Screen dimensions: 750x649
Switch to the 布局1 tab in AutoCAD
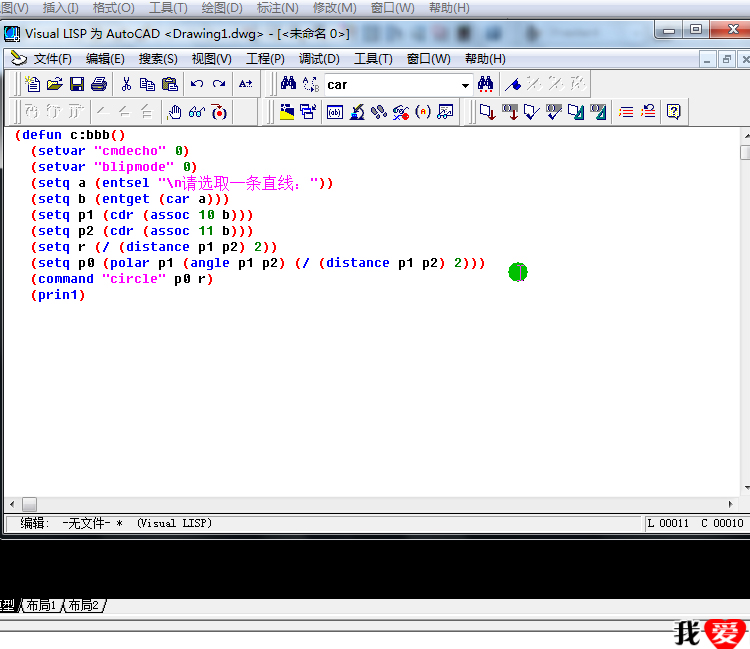[41, 605]
